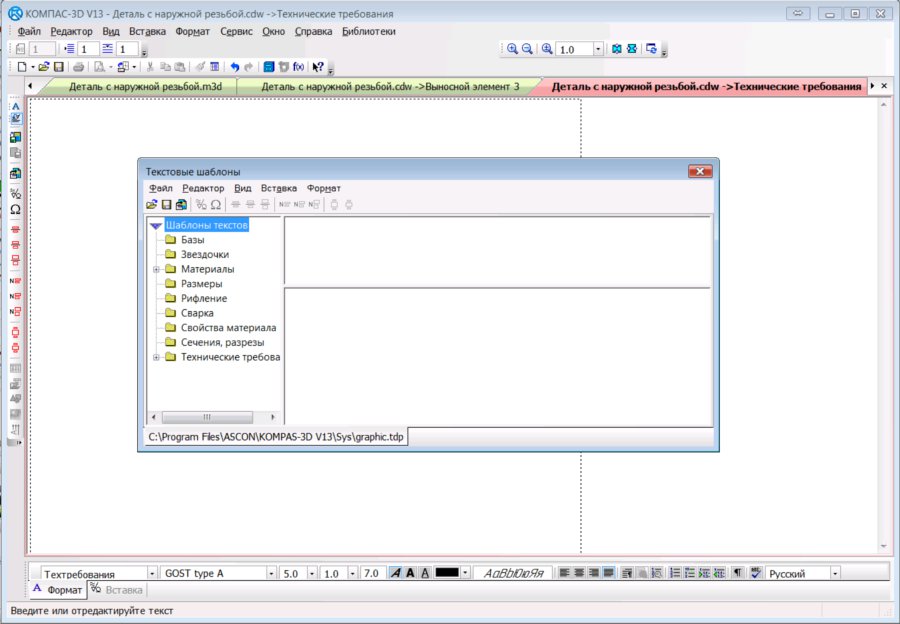Image resolution: width=900 pixels, height=624 pixels.
Task: Save the drawing using main toolbar diskette icon
Action: (x=58, y=67)
